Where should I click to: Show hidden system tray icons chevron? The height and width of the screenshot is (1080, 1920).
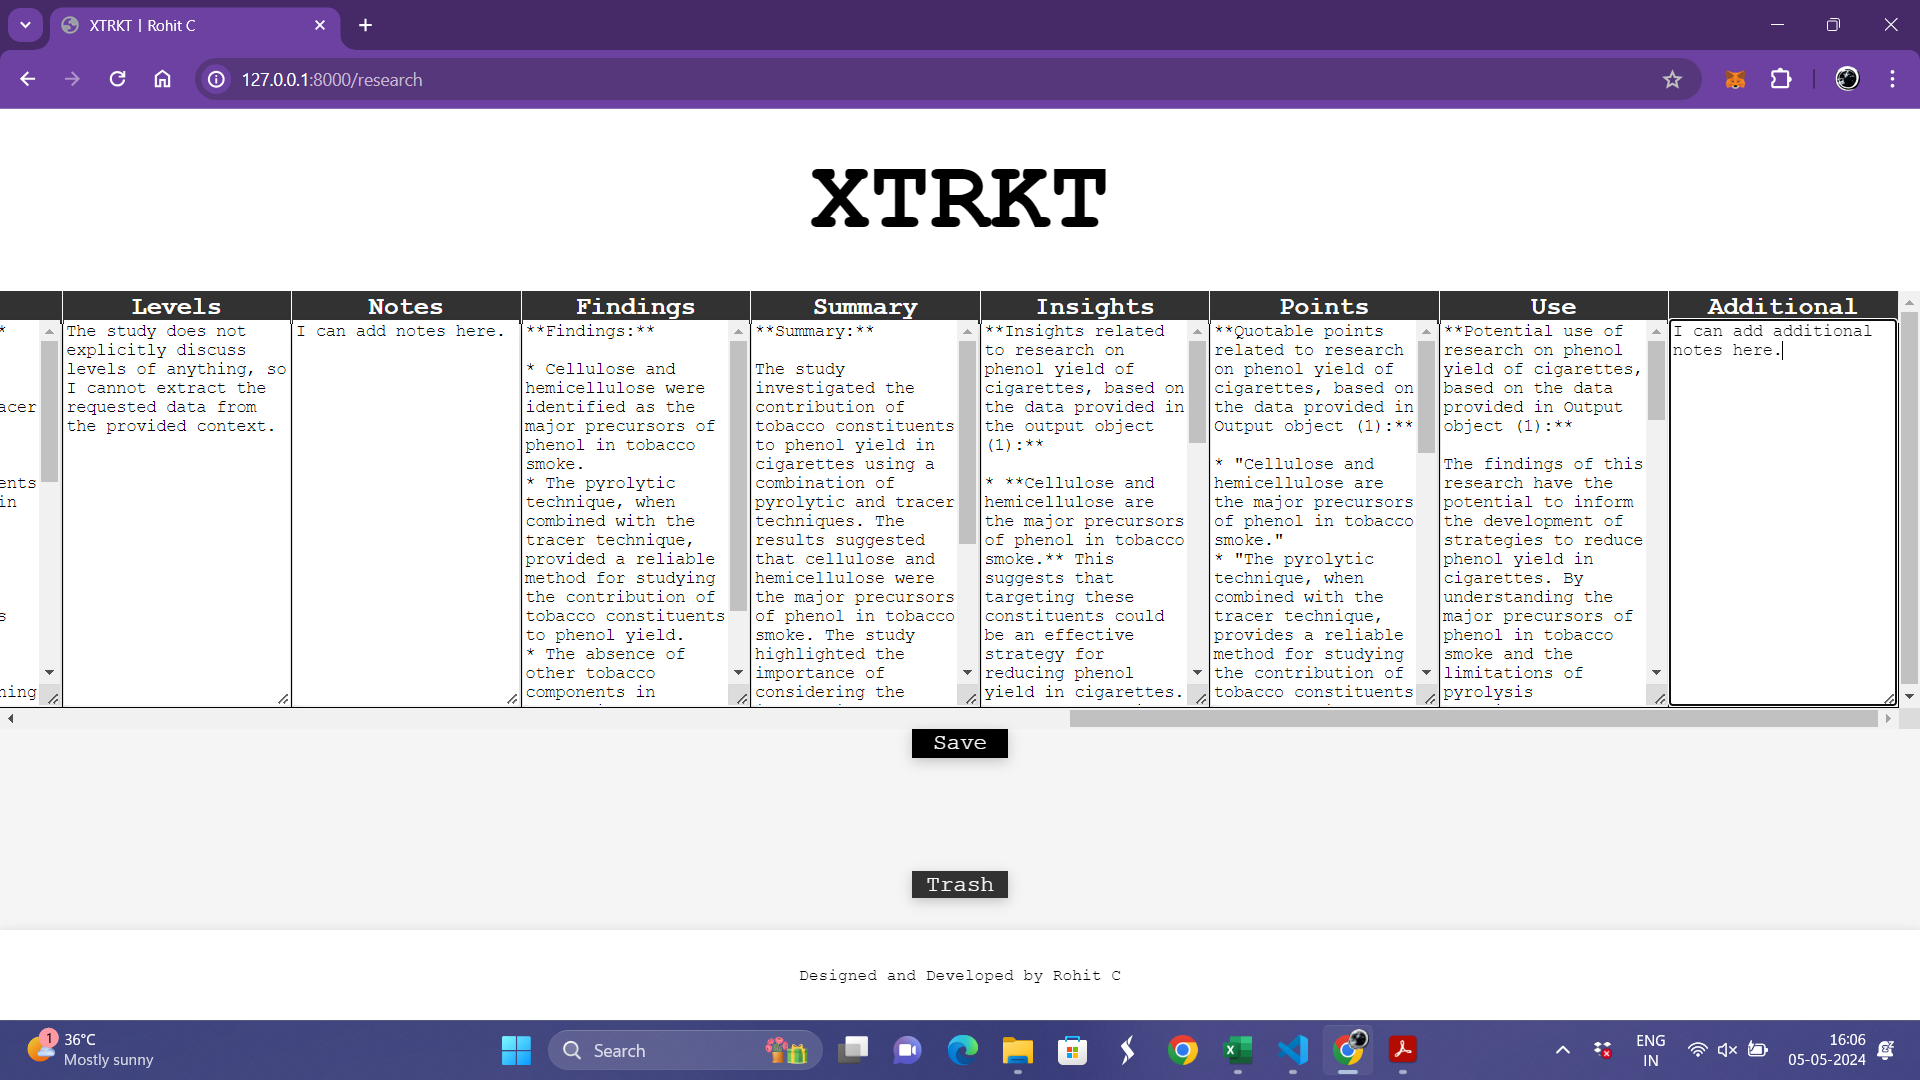[1562, 1050]
